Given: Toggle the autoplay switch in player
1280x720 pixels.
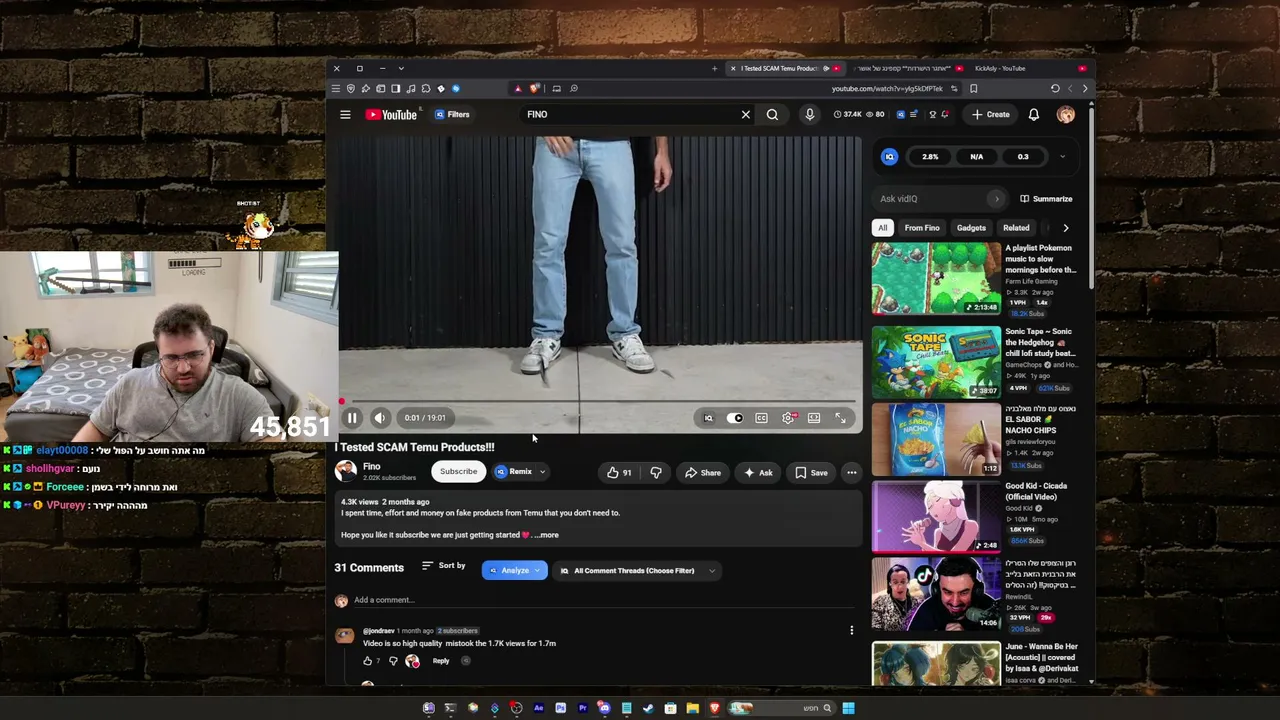Looking at the screenshot, I should (735, 418).
